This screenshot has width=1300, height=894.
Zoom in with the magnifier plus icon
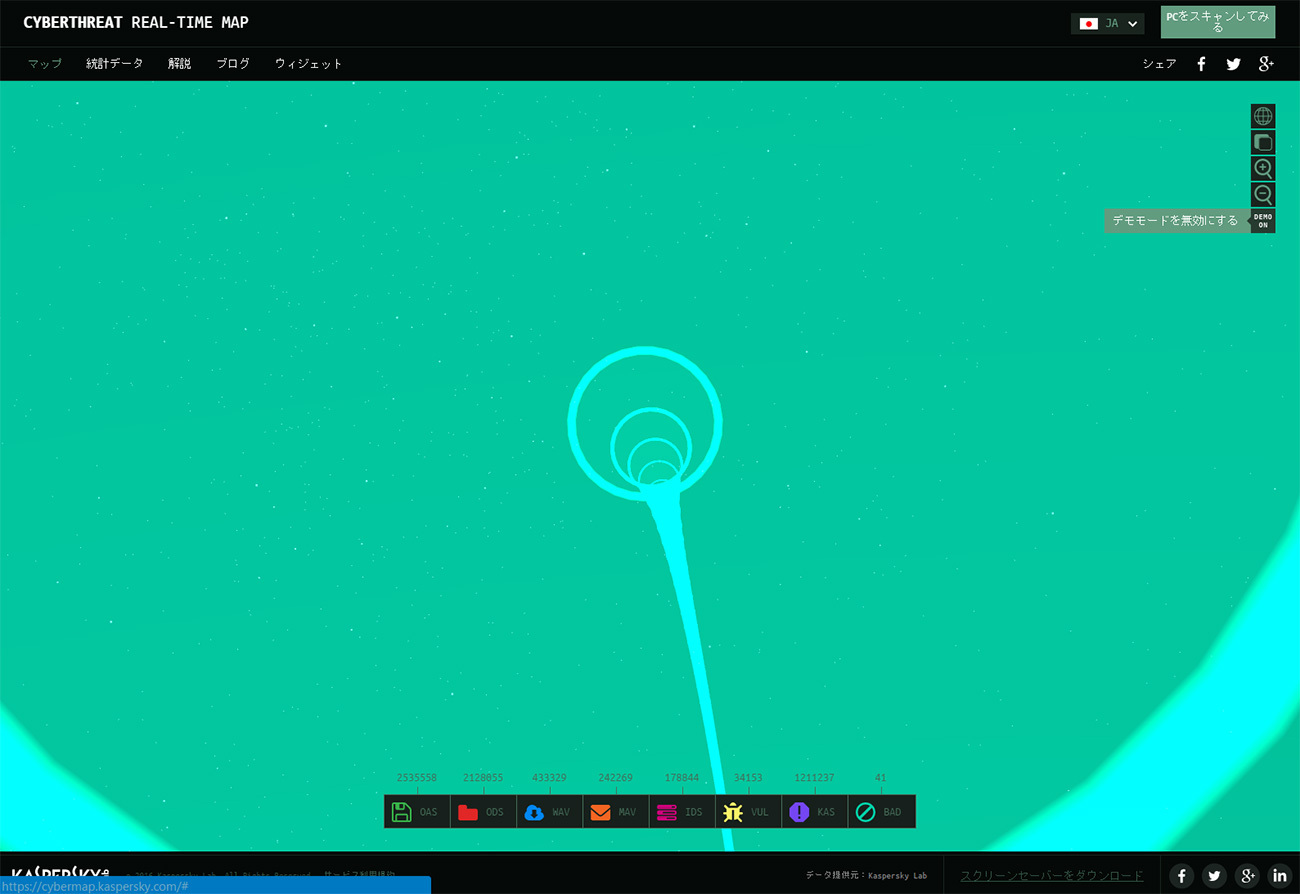point(1263,168)
